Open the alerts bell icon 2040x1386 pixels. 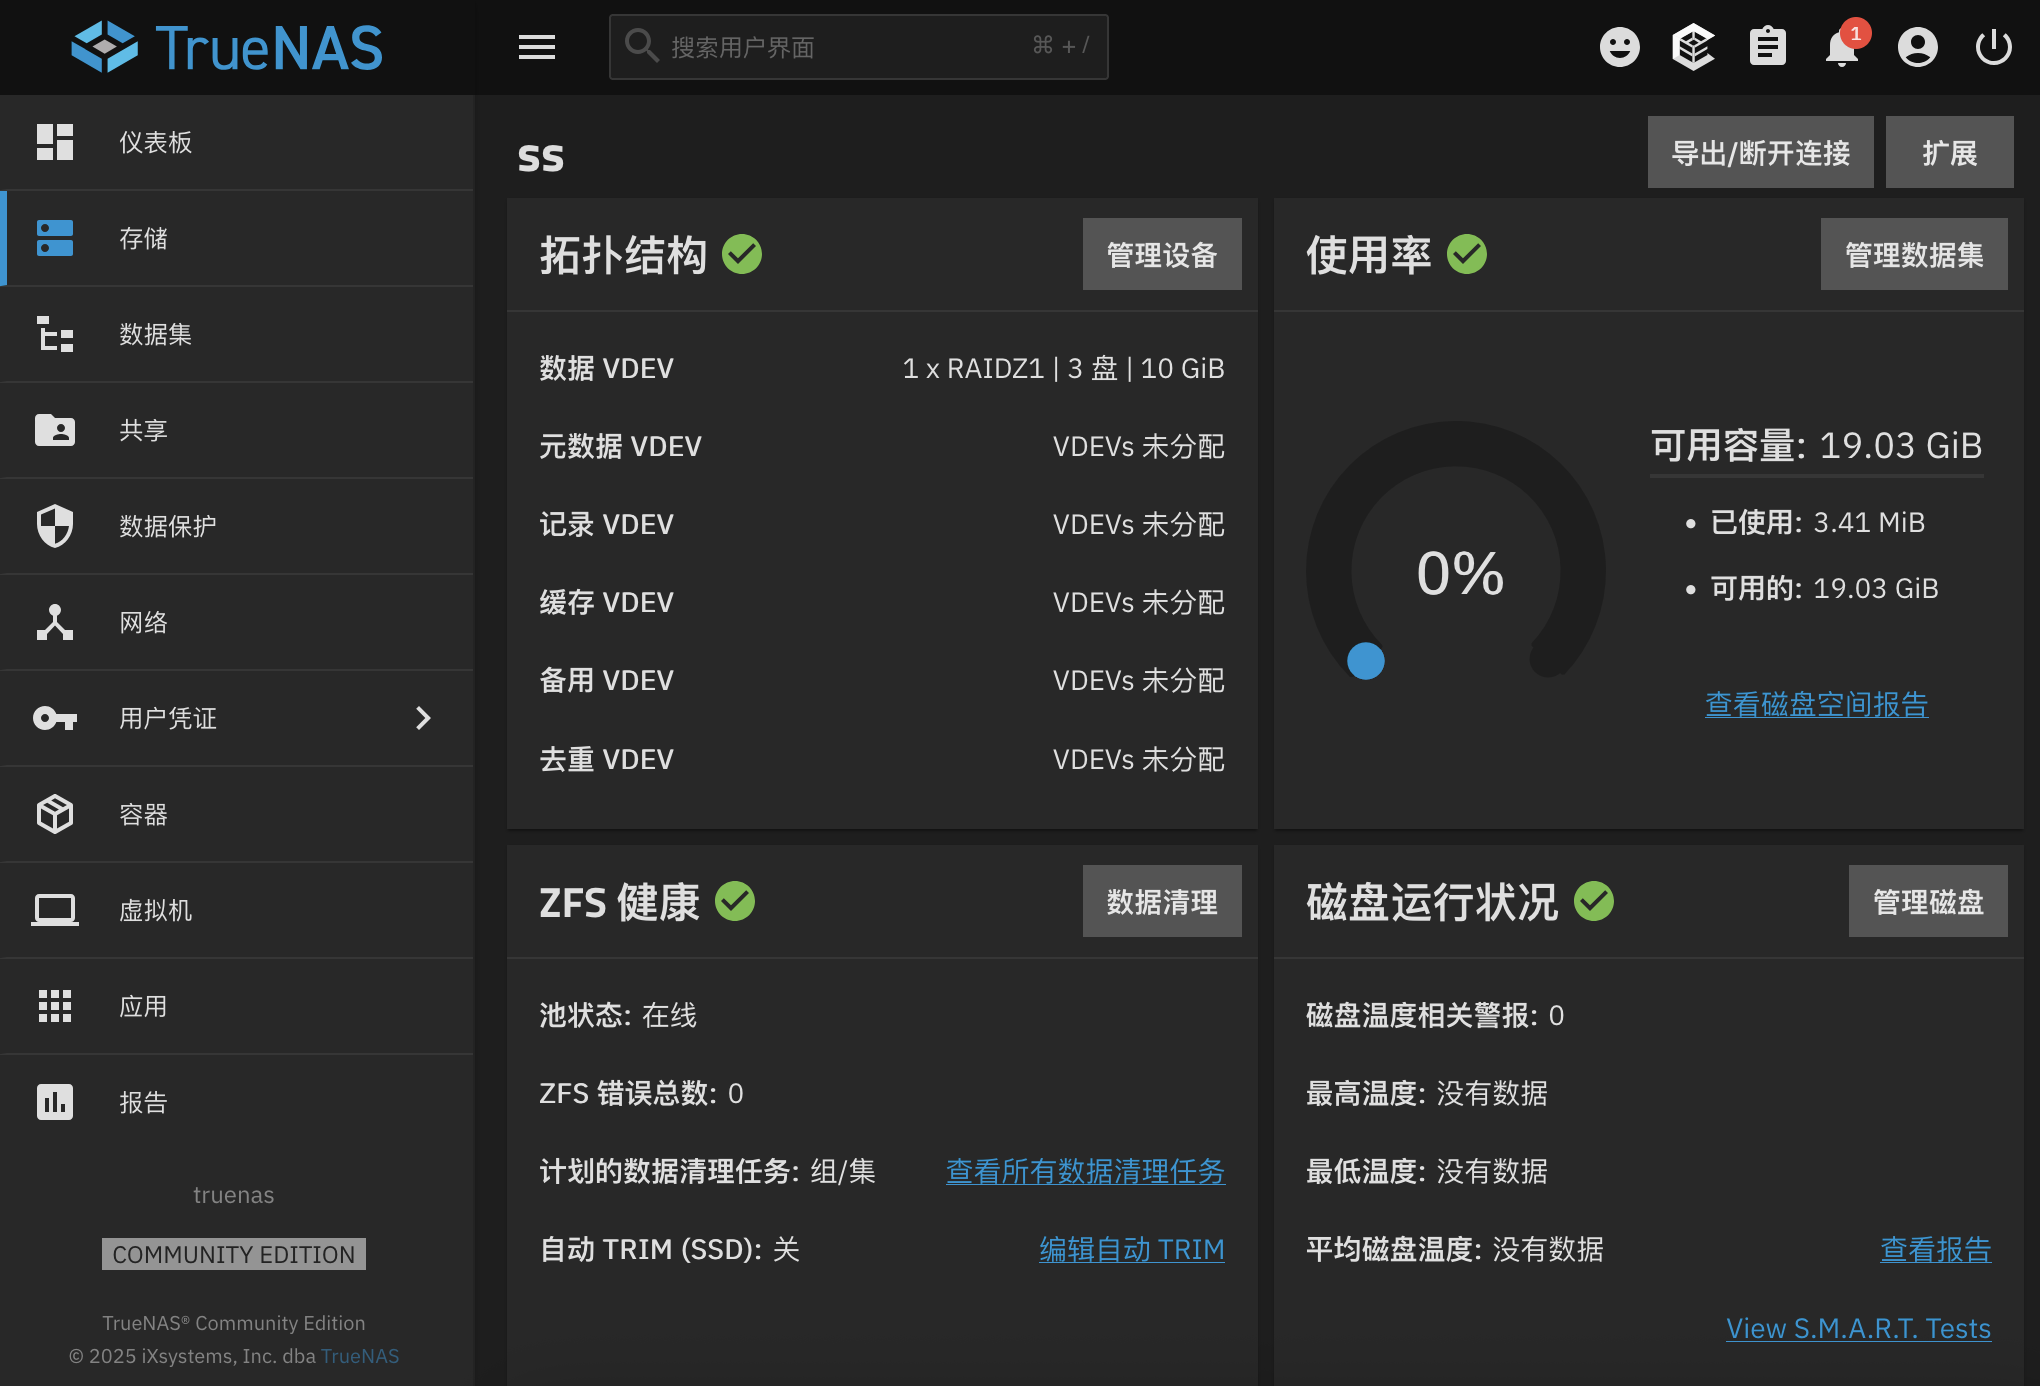coord(1841,47)
